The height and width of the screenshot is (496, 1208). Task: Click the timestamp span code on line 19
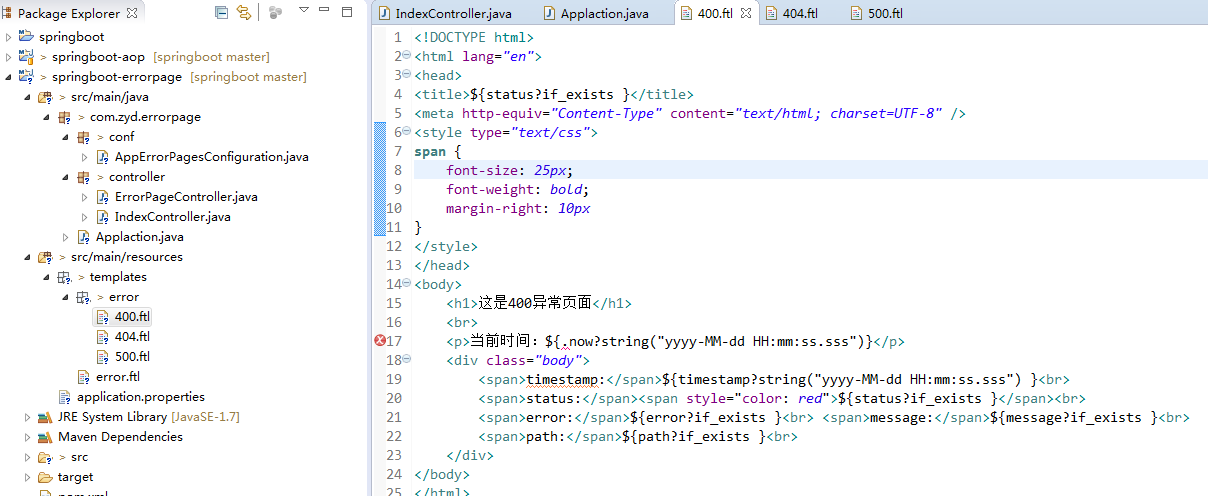pyautogui.click(x=774, y=380)
